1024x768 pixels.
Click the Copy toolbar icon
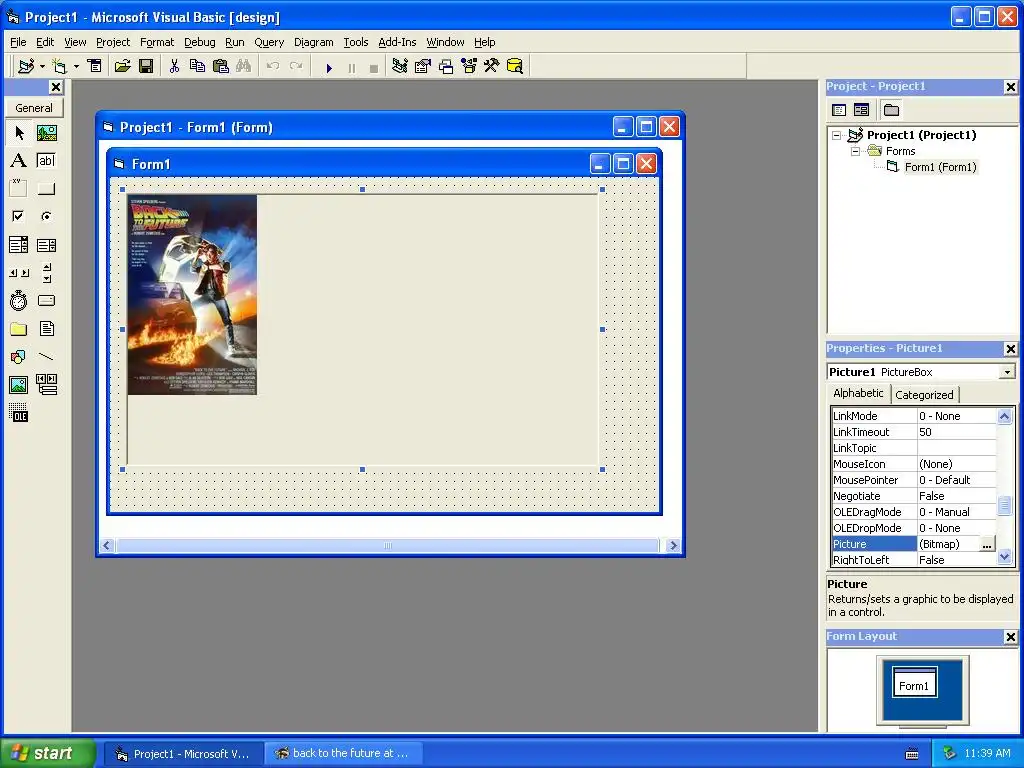click(x=197, y=66)
